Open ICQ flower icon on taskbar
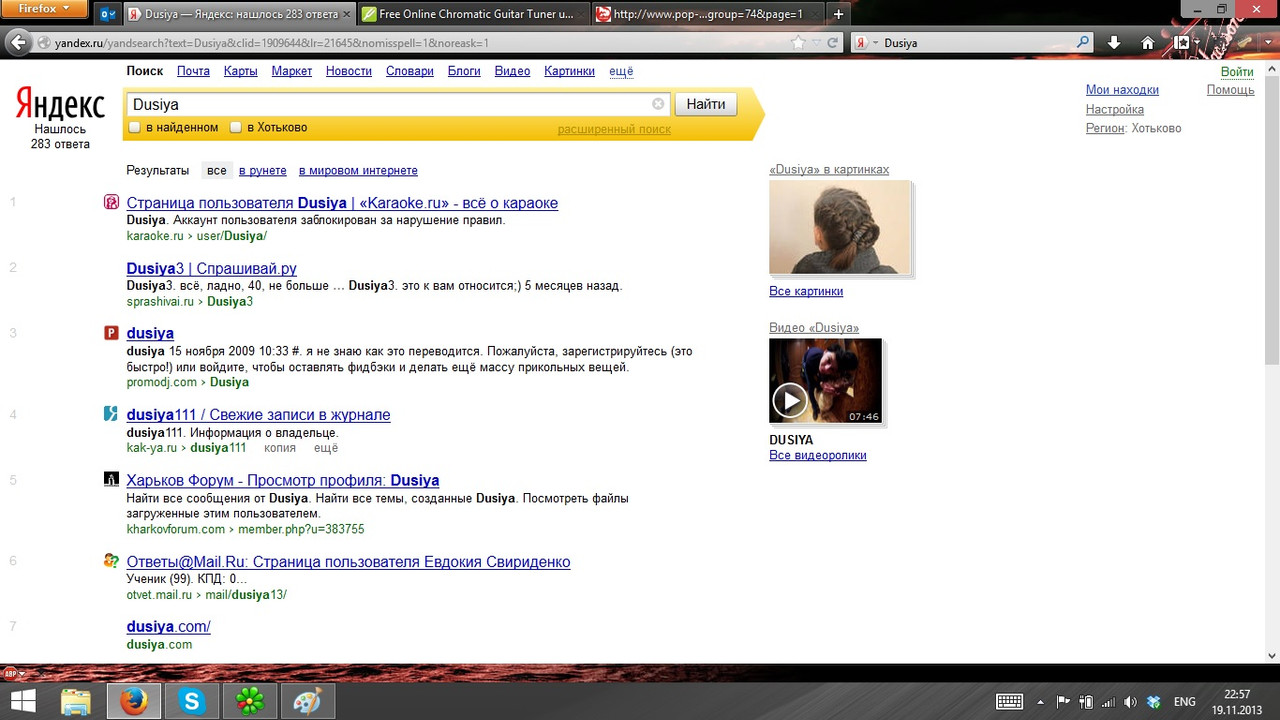 (x=249, y=701)
